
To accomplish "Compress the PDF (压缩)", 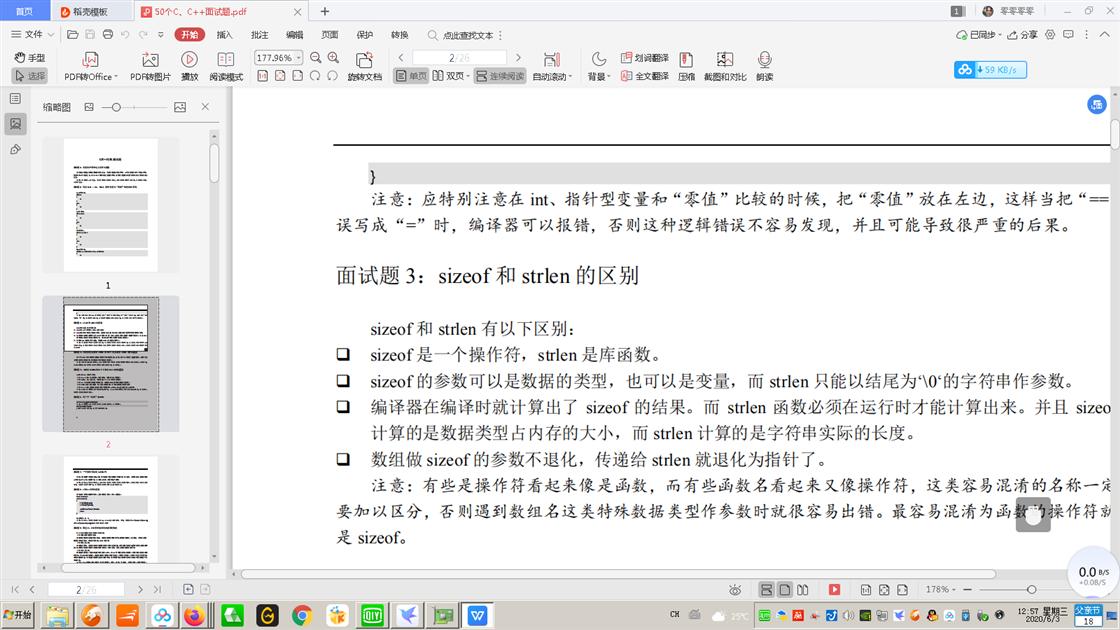I will (686, 66).
